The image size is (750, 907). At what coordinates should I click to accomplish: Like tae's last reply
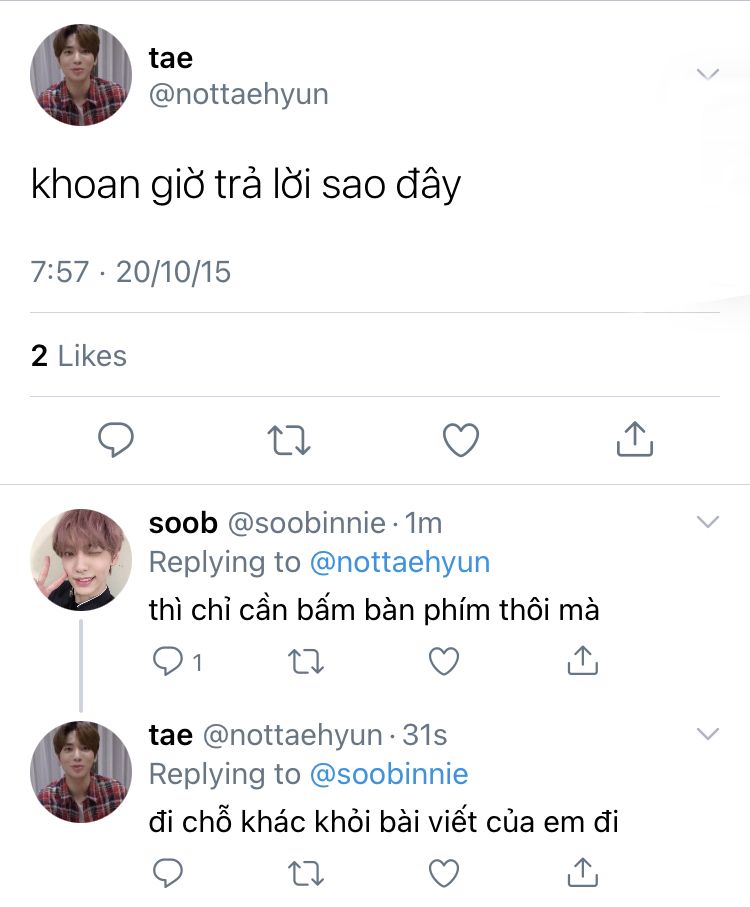(443, 872)
